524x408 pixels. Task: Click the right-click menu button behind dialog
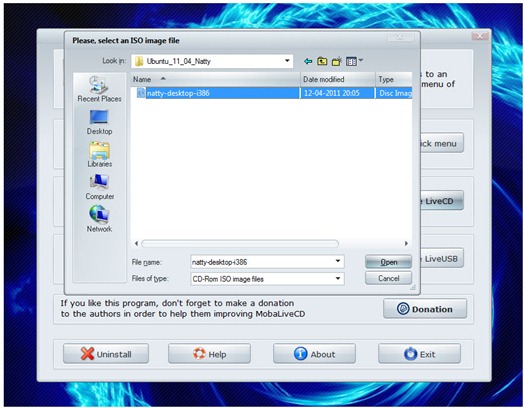coord(442,143)
